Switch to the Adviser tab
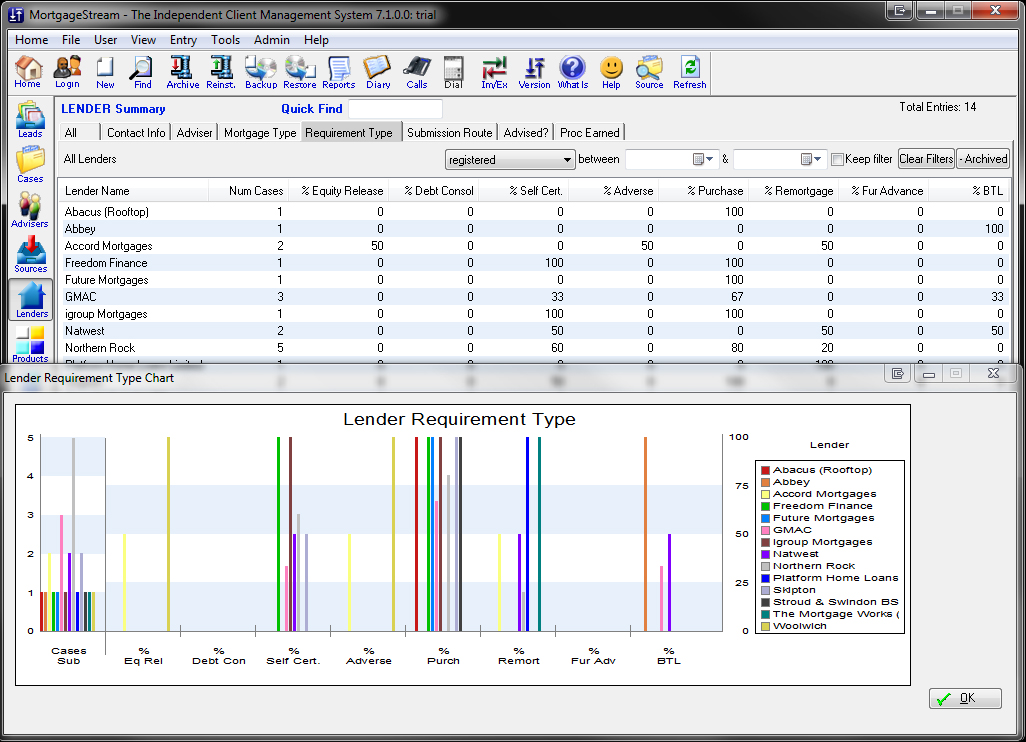The height and width of the screenshot is (742, 1026). (194, 133)
